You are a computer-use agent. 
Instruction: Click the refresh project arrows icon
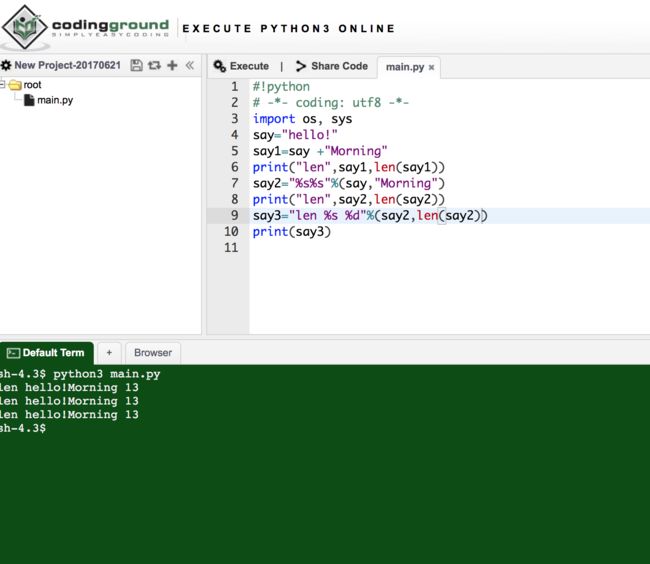(x=155, y=65)
